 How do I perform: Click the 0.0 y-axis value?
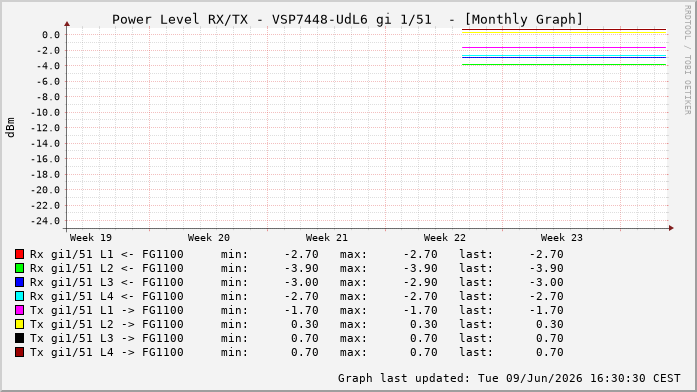tap(51, 35)
